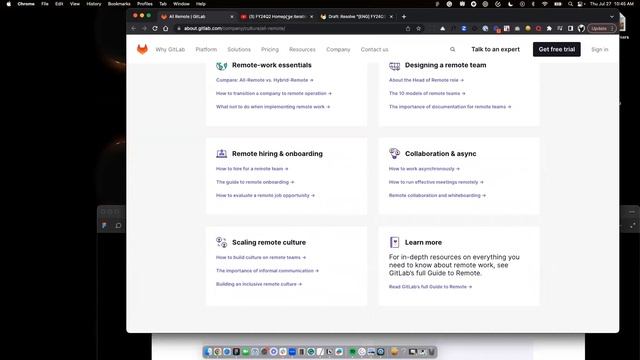
Task: Open Compare: All-Remote vs. Hybrid-Remote link
Action: [264, 80]
